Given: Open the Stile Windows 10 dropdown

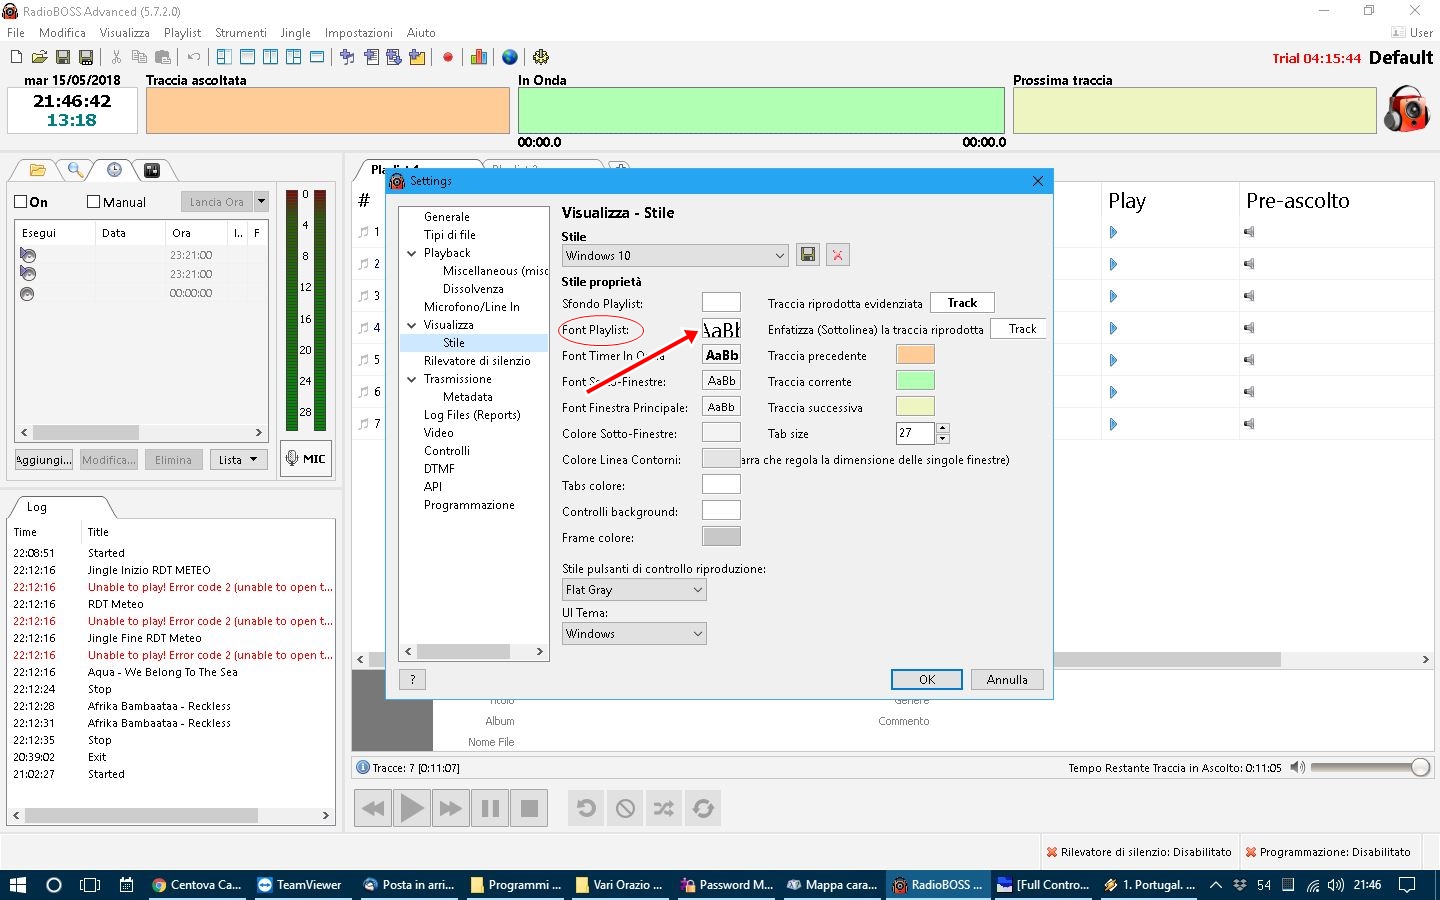Looking at the screenshot, I should [675, 255].
